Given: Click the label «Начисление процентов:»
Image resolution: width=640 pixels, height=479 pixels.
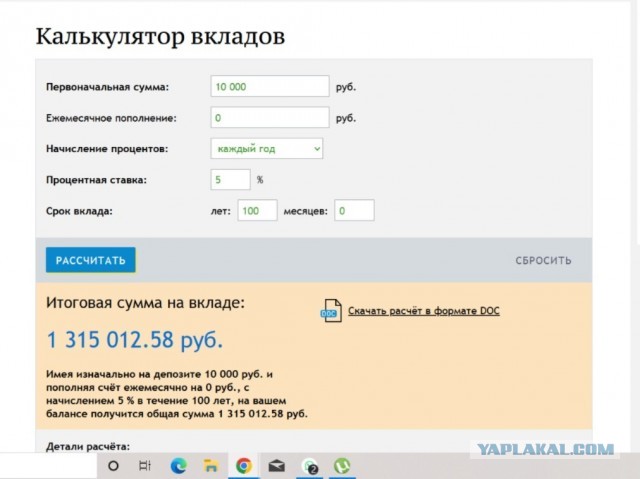Looking at the screenshot, I should [x=107, y=149].
